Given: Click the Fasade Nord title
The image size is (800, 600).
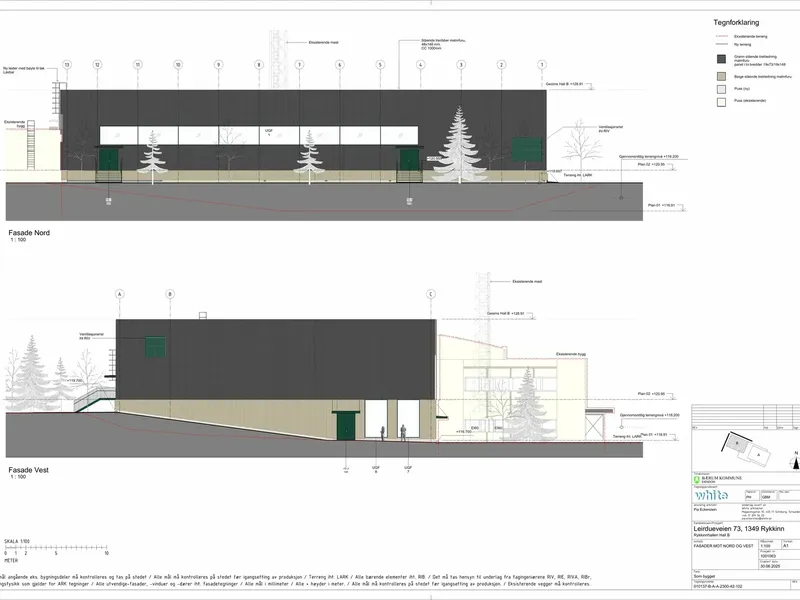Looking at the screenshot, I should click(29, 233).
